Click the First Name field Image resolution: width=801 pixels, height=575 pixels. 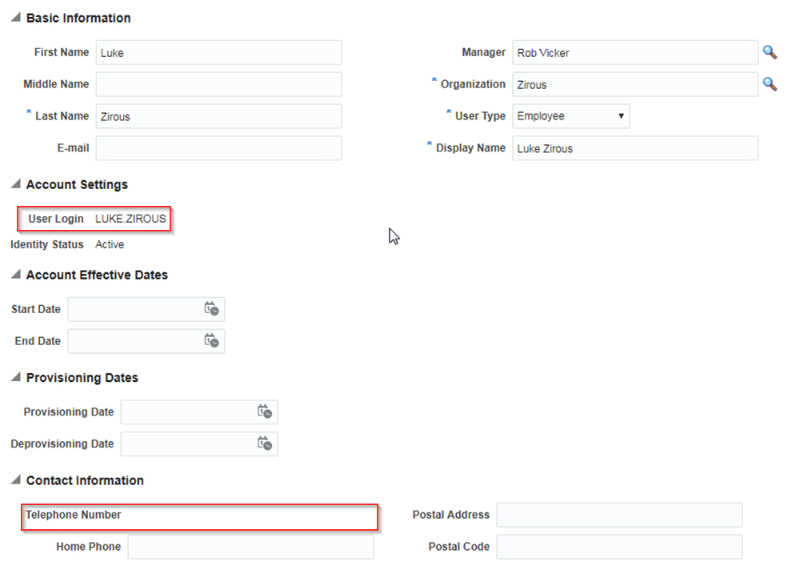coord(219,53)
